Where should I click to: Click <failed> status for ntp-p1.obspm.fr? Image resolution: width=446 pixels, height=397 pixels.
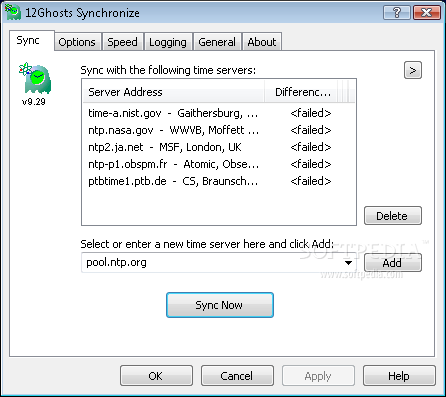pos(311,164)
